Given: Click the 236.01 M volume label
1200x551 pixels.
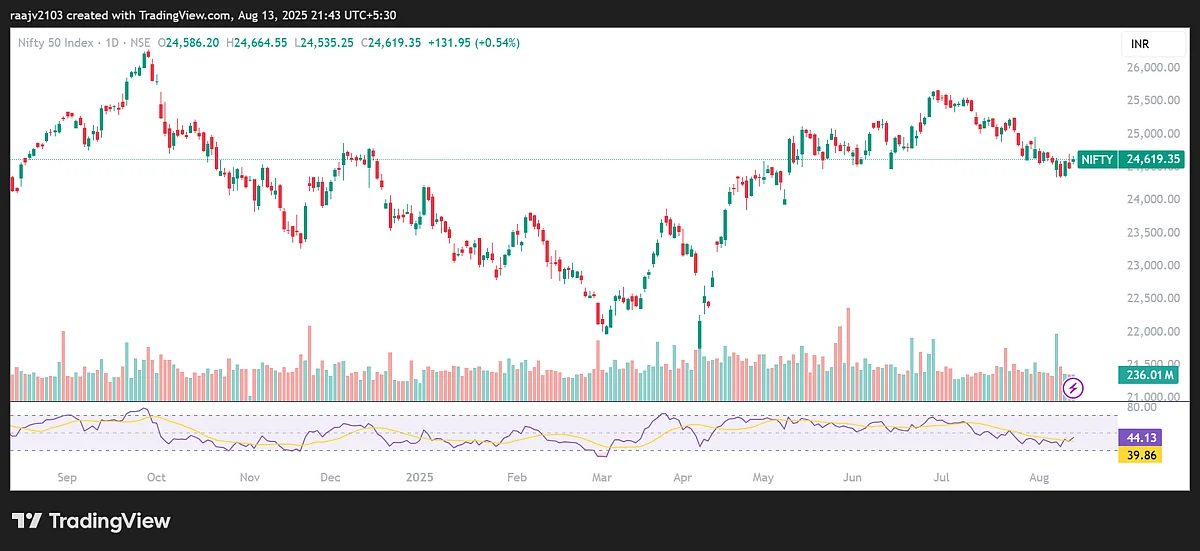Looking at the screenshot, I should click(1149, 375).
